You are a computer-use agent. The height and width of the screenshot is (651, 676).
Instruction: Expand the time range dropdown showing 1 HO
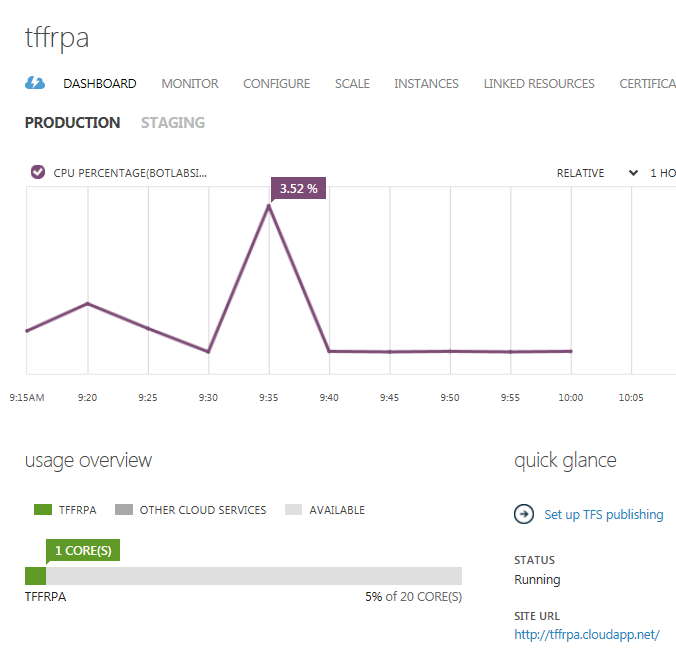(x=662, y=173)
